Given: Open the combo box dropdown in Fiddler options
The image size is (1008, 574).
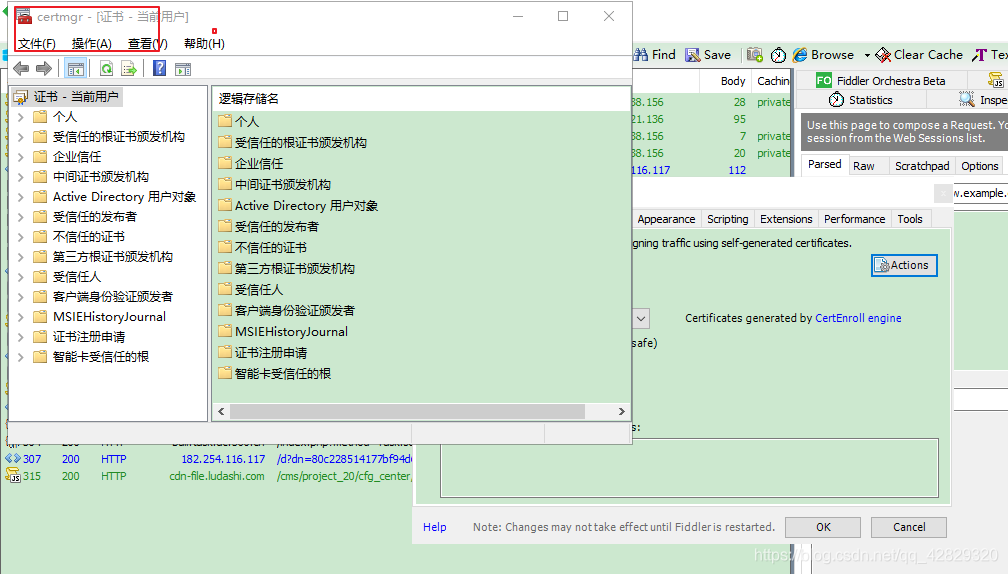Looking at the screenshot, I should pos(641,318).
